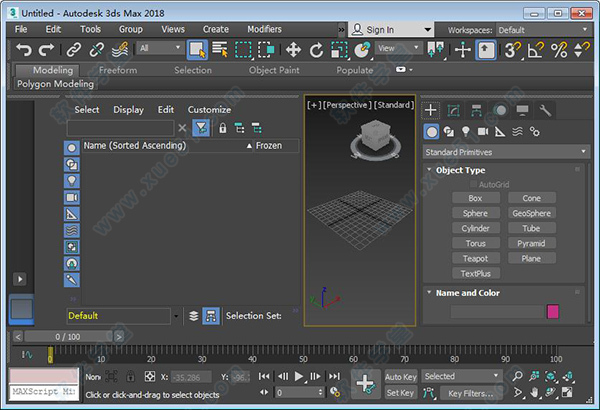Toggle Window/Crossing selection icon
The width and height of the screenshot is (600, 410).
(266, 50)
